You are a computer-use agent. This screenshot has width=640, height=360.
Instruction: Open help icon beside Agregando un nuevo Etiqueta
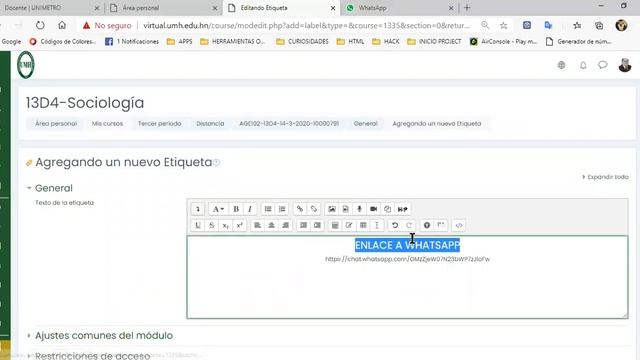coord(216,162)
